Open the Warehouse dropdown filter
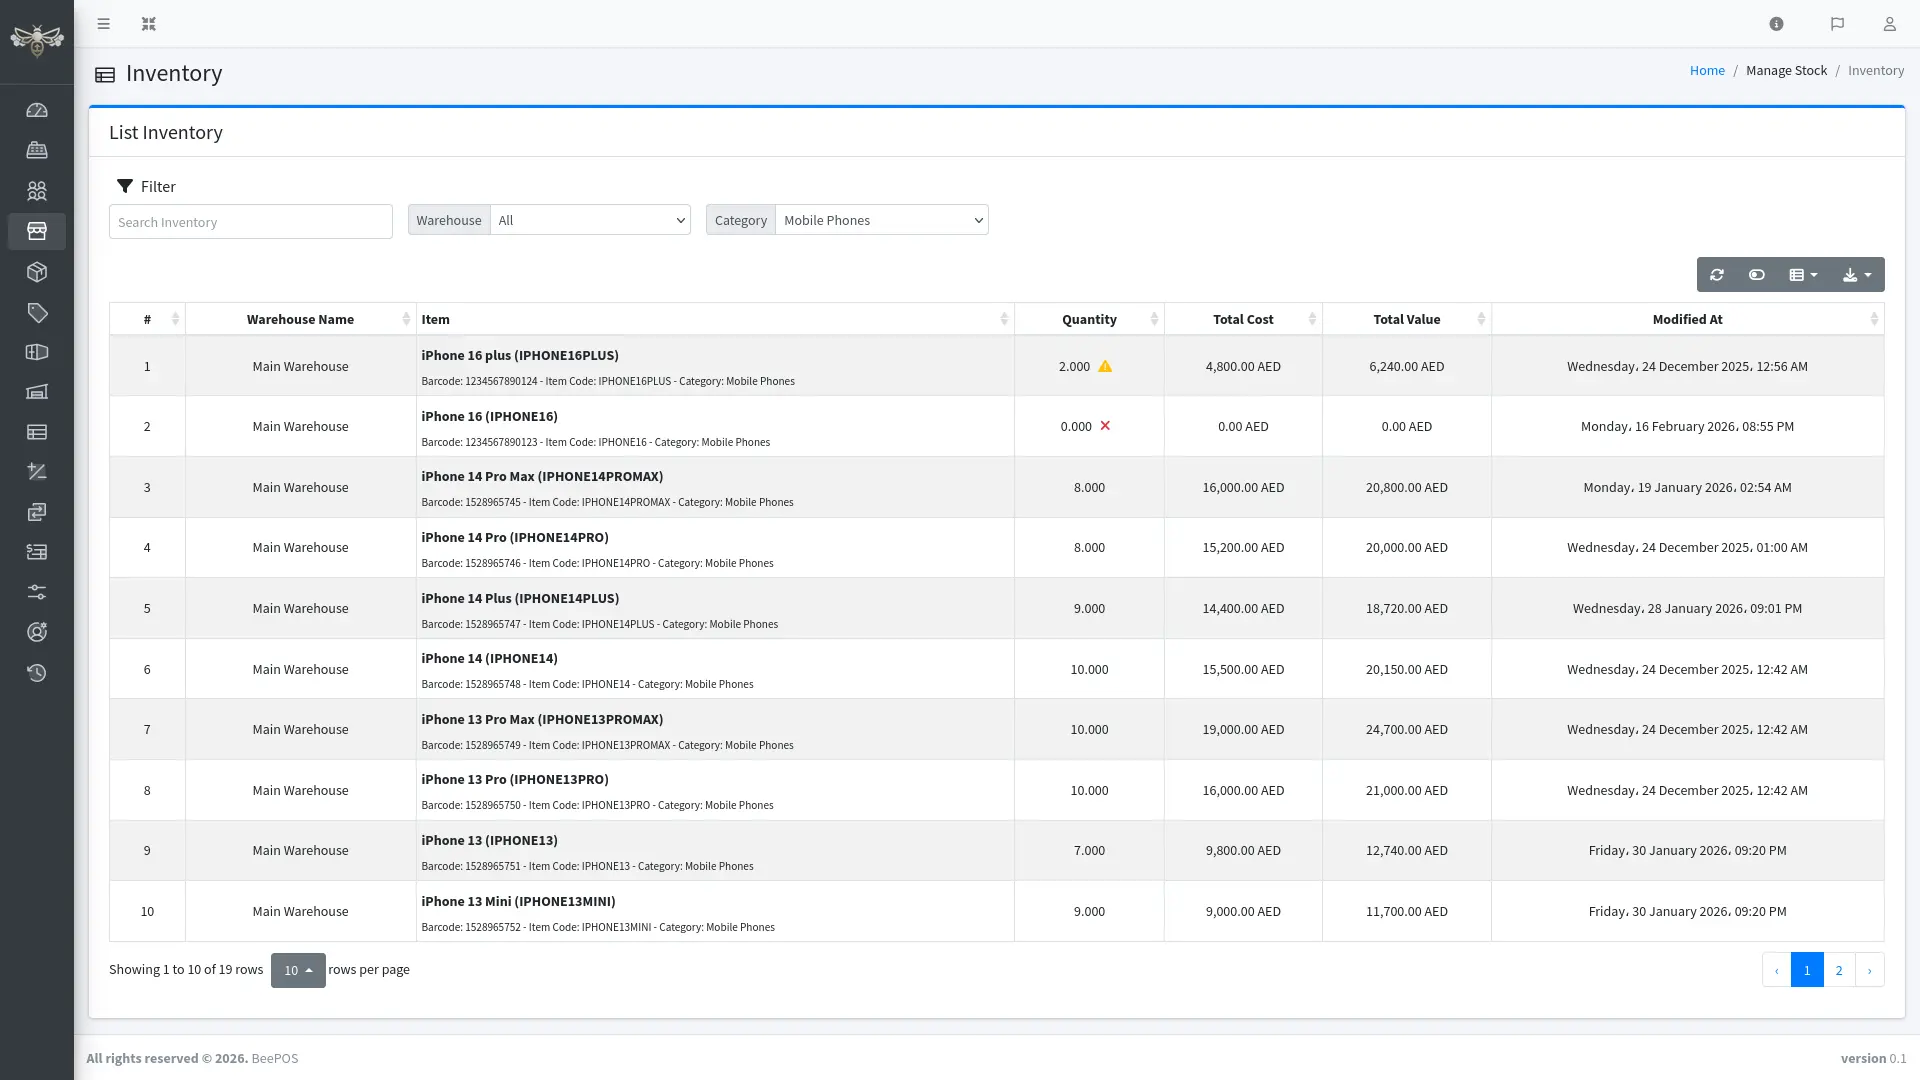1920x1080 pixels. (x=590, y=220)
